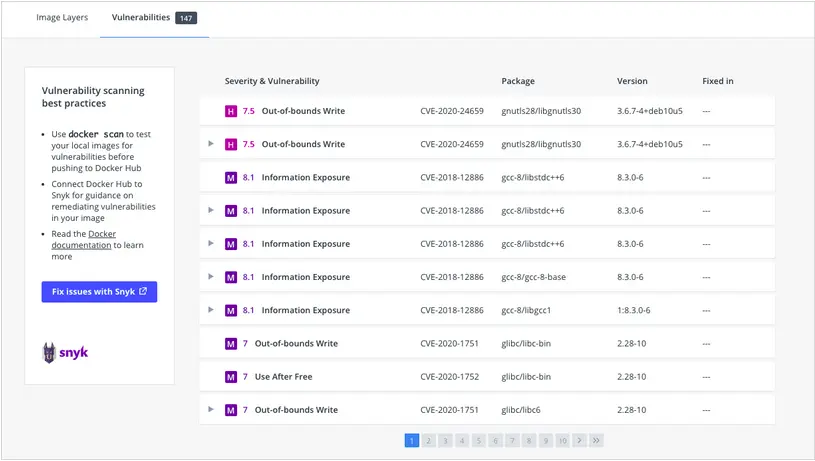Expand the gcc-8/gcc-8-base Information Exposure row
This screenshot has width=815, height=461.
click(x=211, y=277)
